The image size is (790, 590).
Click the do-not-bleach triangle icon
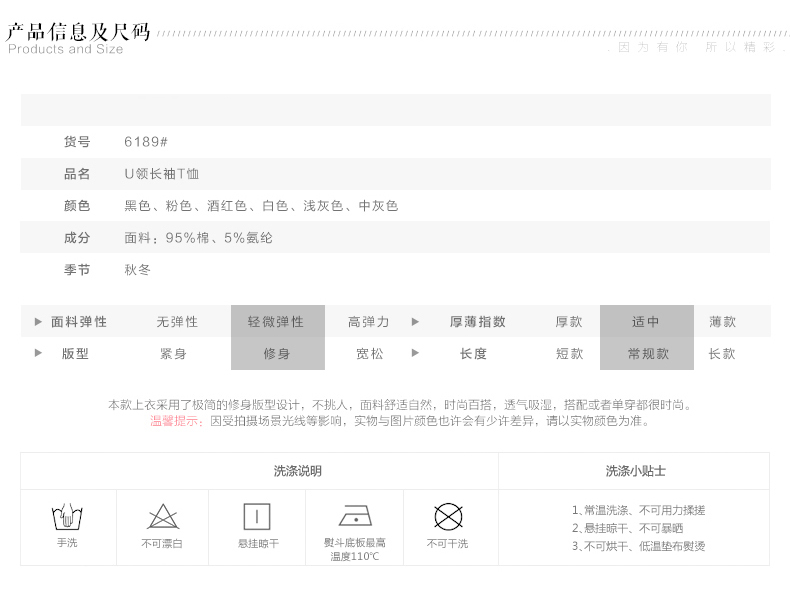pyautogui.click(x=163, y=516)
